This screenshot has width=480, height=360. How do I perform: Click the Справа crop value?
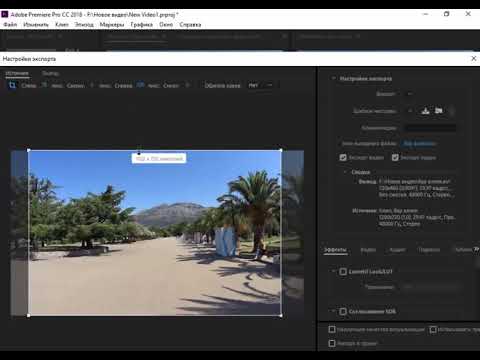pyautogui.click(x=140, y=86)
